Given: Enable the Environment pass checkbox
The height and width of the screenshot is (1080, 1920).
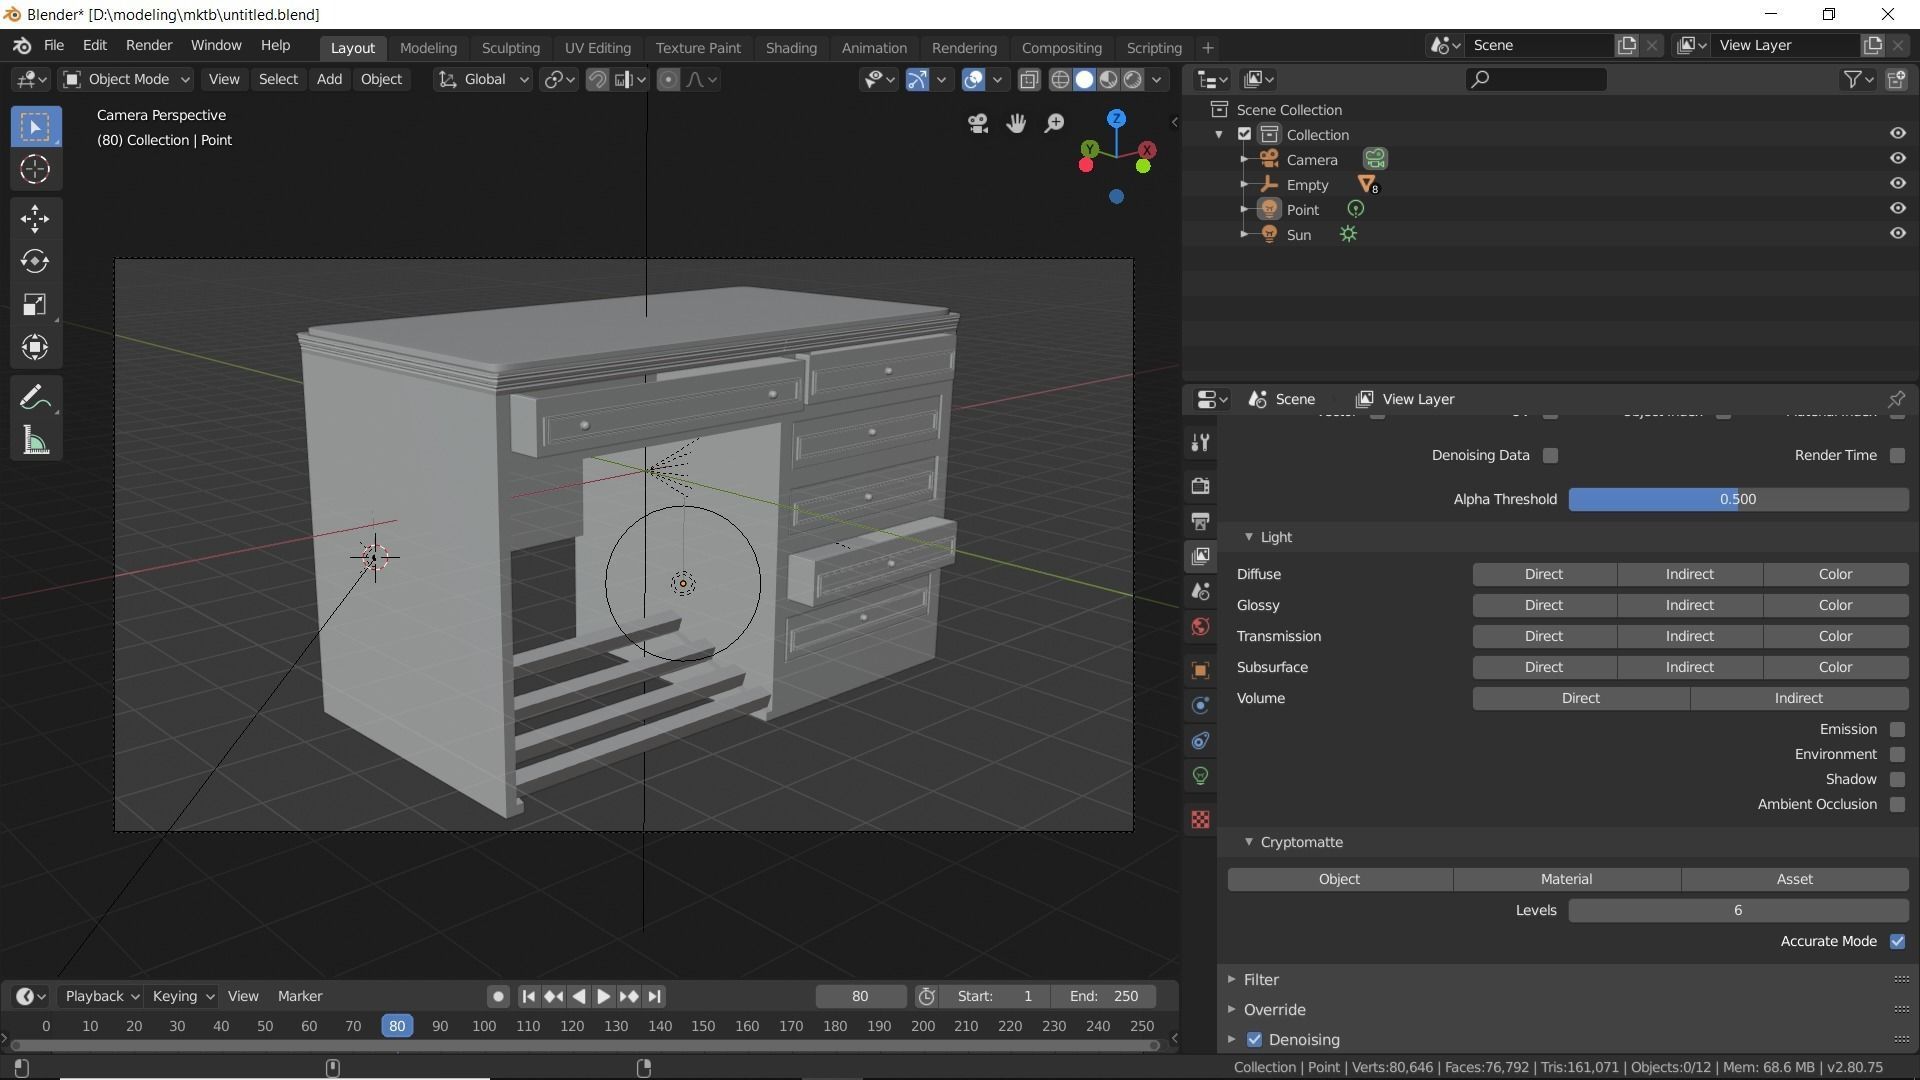Looking at the screenshot, I should pos(1897,754).
